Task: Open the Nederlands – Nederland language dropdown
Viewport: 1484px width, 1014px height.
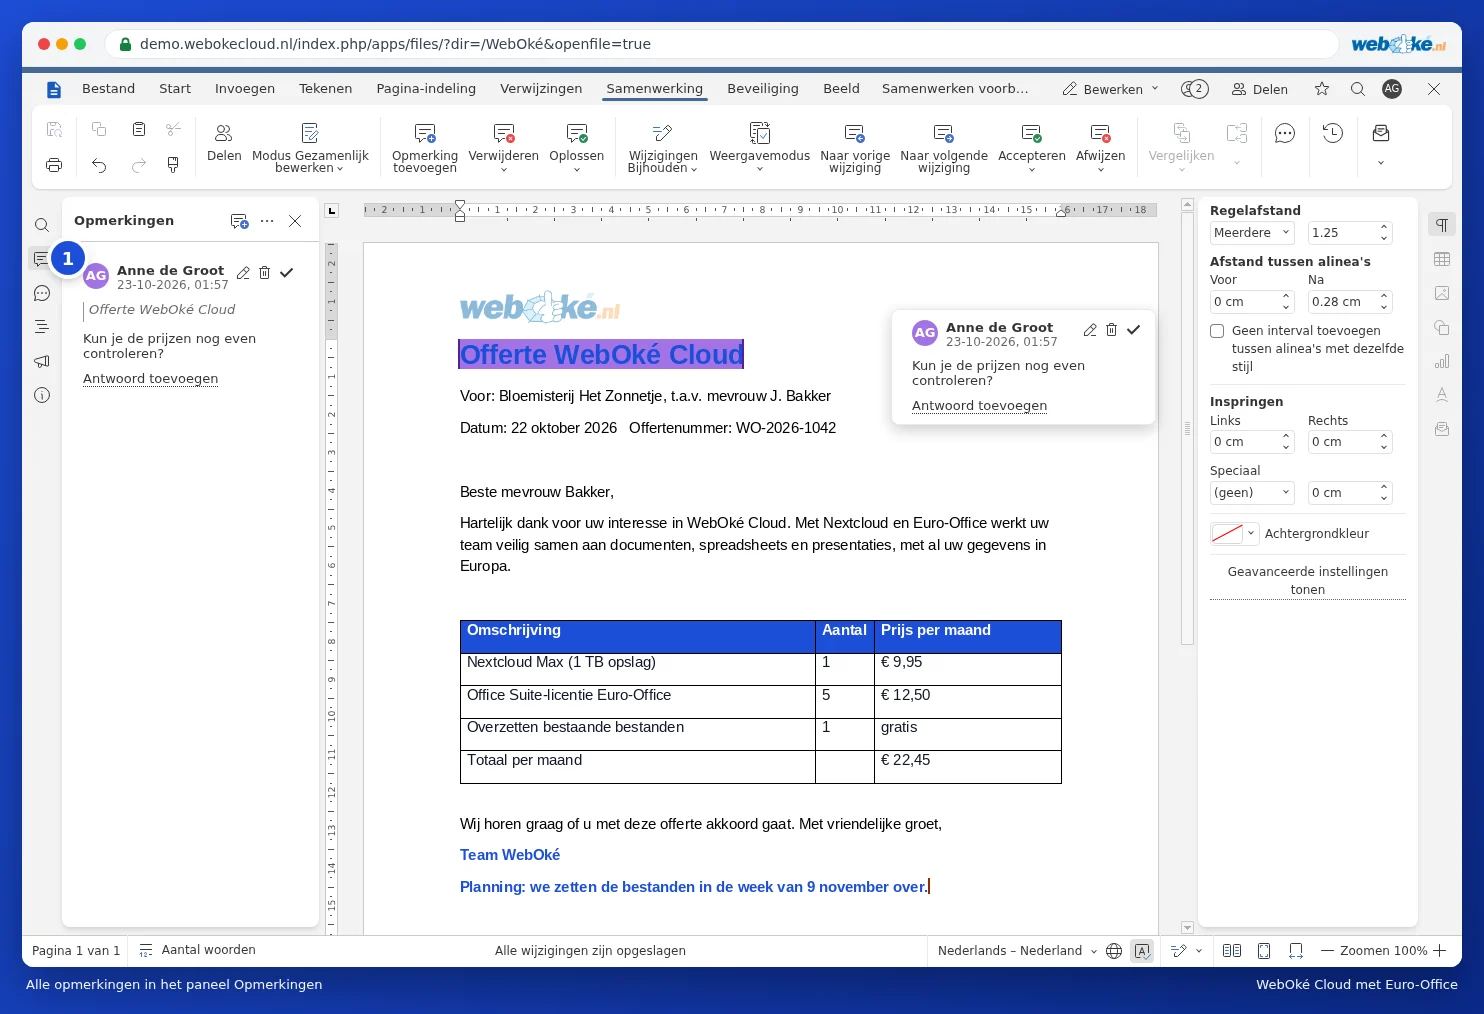Action: (1017, 951)
